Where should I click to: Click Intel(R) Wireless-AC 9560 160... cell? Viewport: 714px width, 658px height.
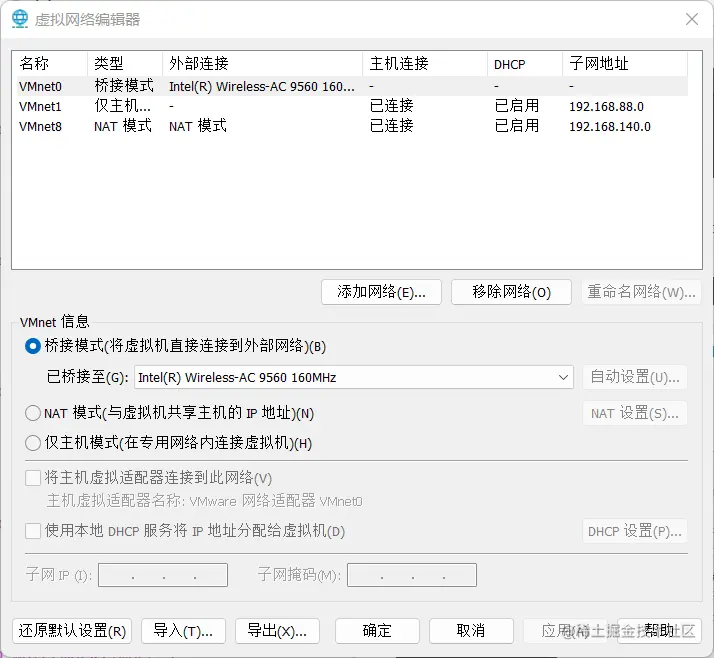click(262, 87)
